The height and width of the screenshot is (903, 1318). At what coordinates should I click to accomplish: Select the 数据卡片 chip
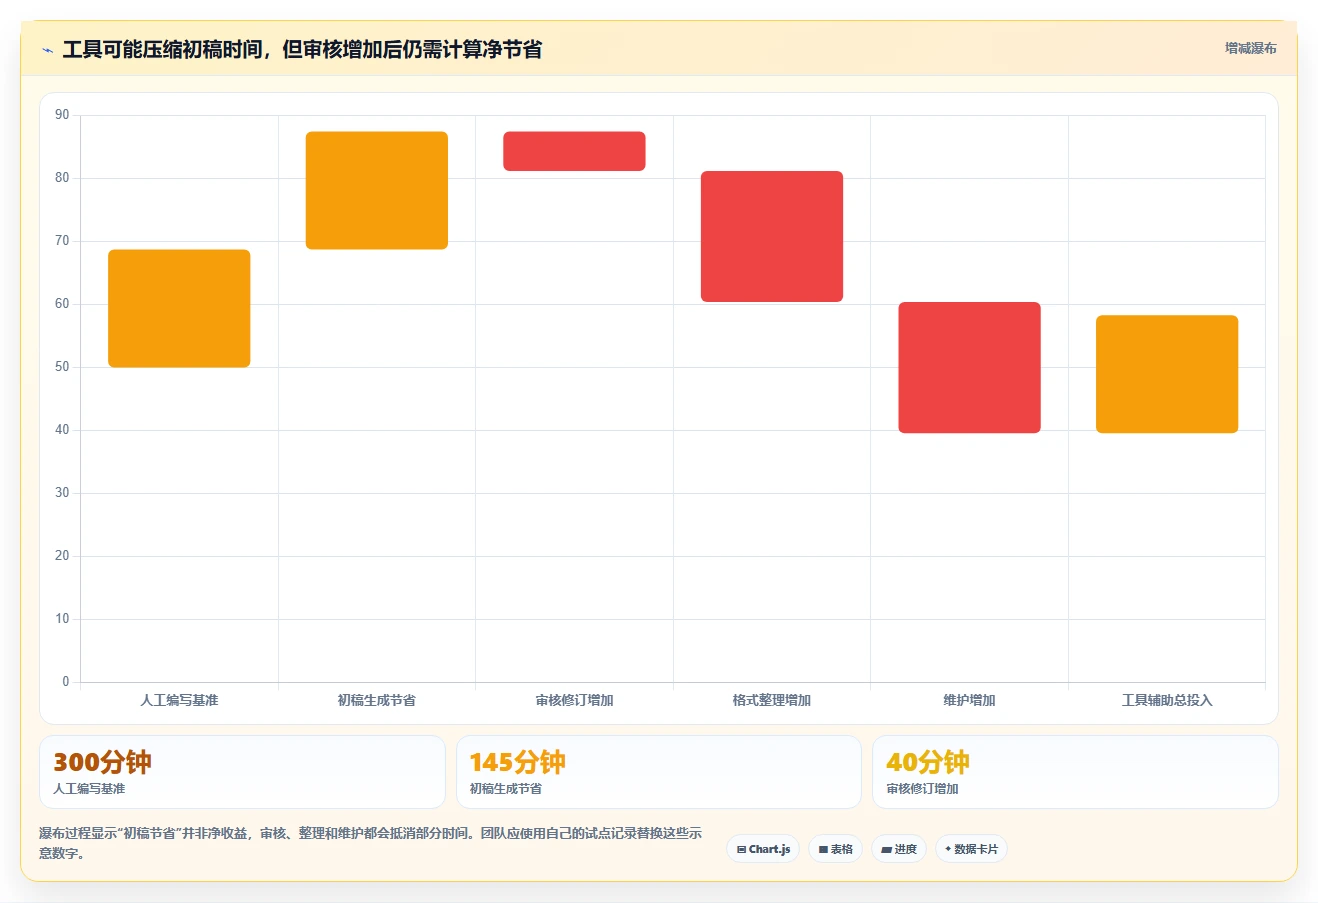(x=971, y=849)
